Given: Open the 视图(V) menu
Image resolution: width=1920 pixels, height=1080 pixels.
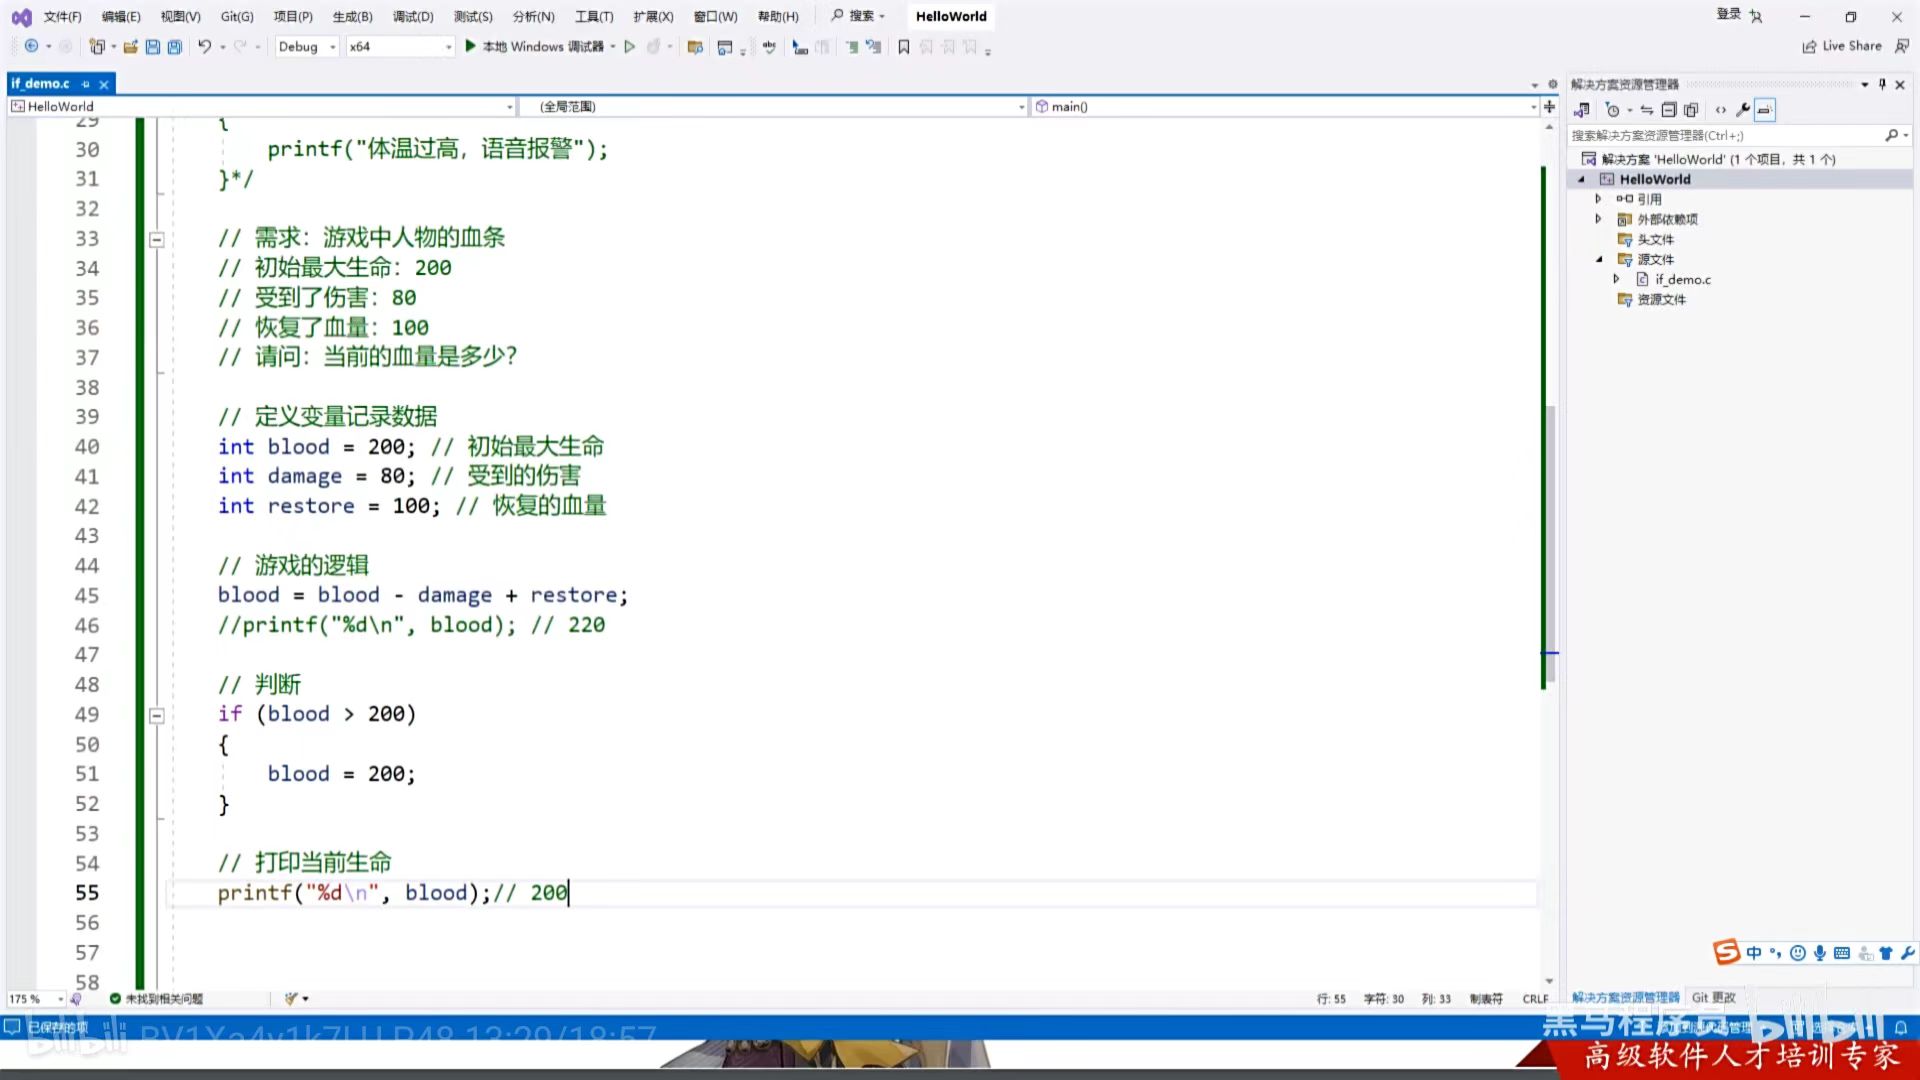Looking at the screenshot, I should point(180,16).
